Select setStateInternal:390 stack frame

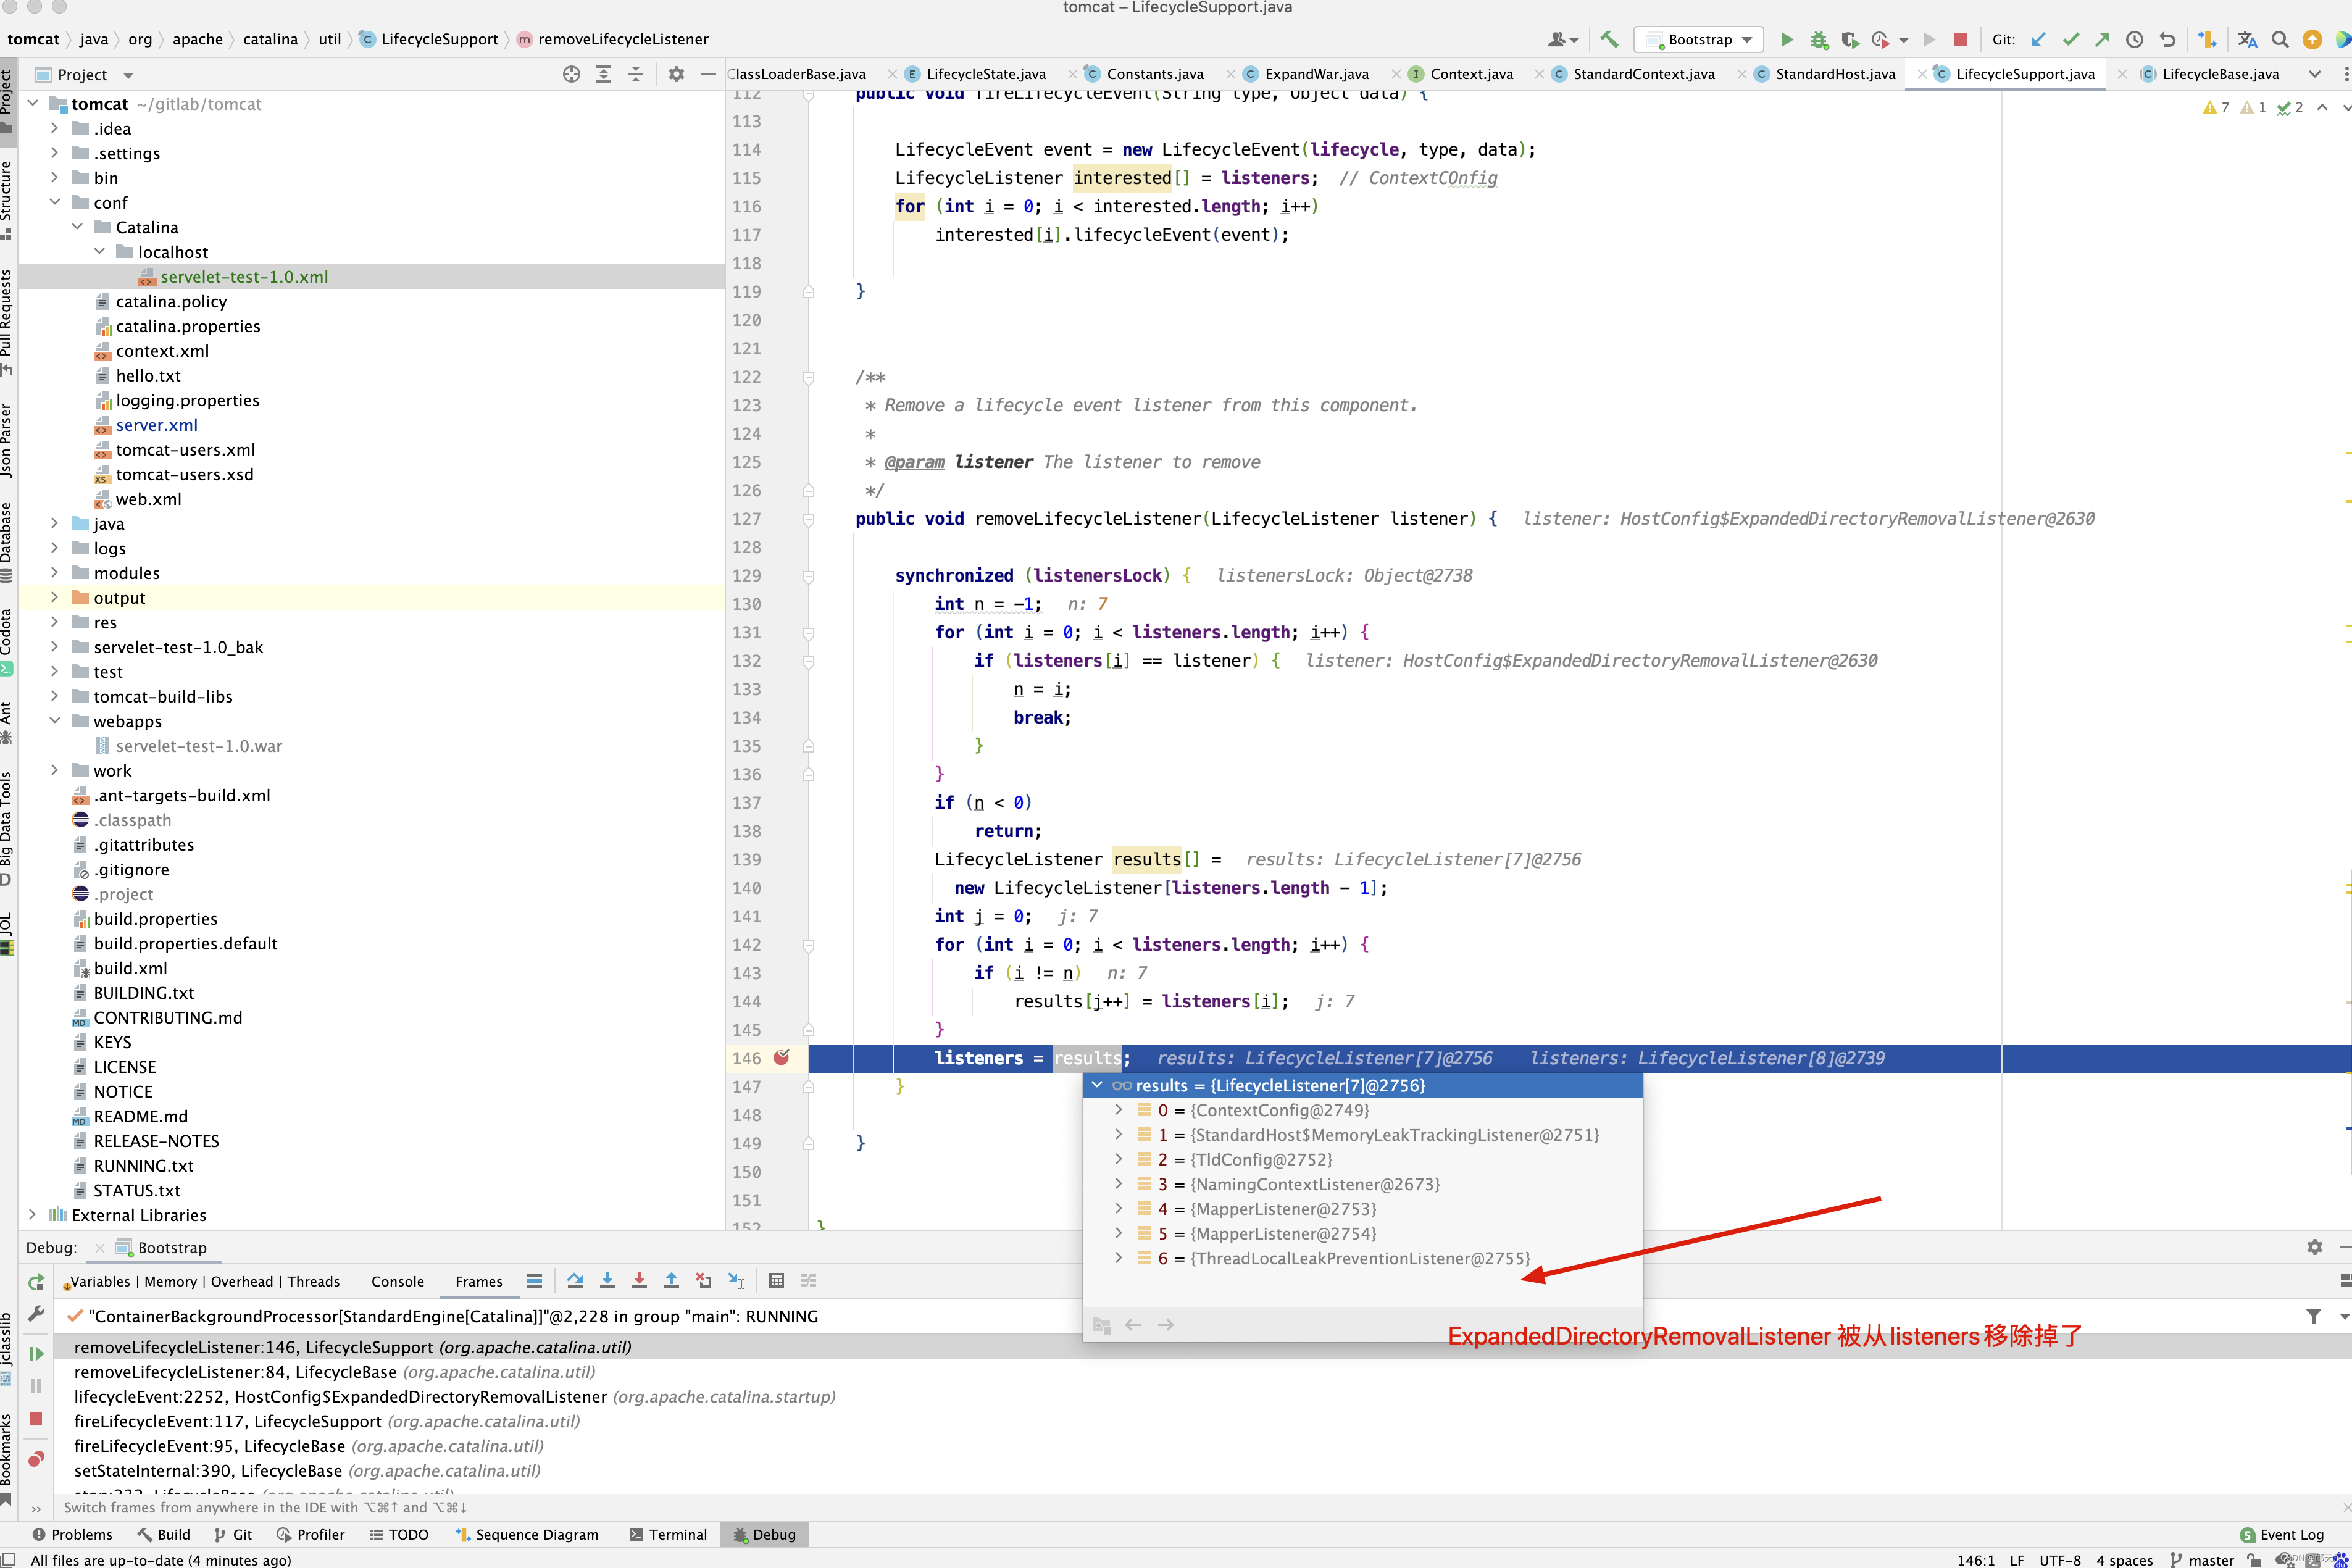click(307, 1470)
